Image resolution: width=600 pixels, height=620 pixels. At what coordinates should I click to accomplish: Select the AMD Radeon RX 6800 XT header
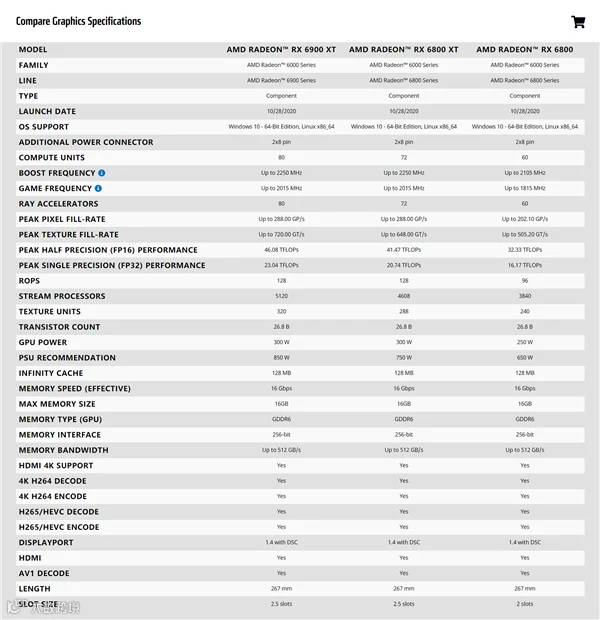[403, 50]
